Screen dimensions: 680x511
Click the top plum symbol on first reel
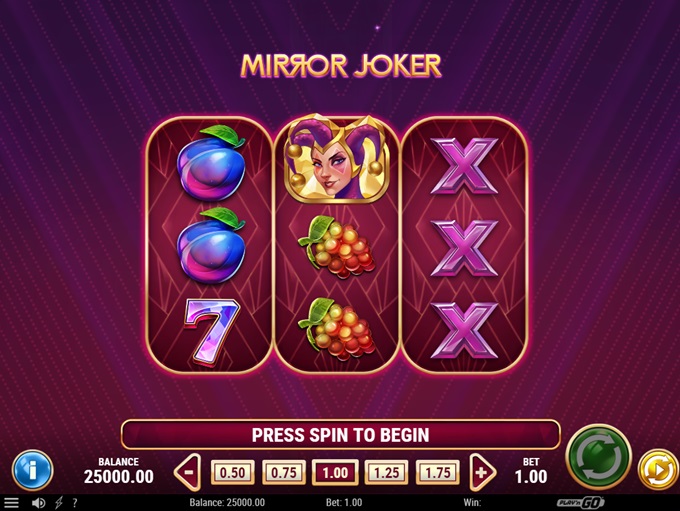[x=211, y=163]
